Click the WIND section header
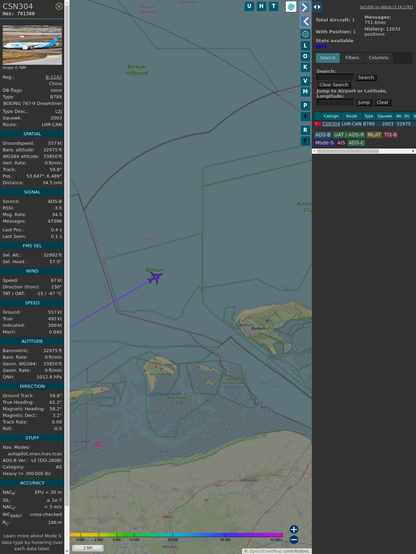Screen dimensions: 416x554 32,271
